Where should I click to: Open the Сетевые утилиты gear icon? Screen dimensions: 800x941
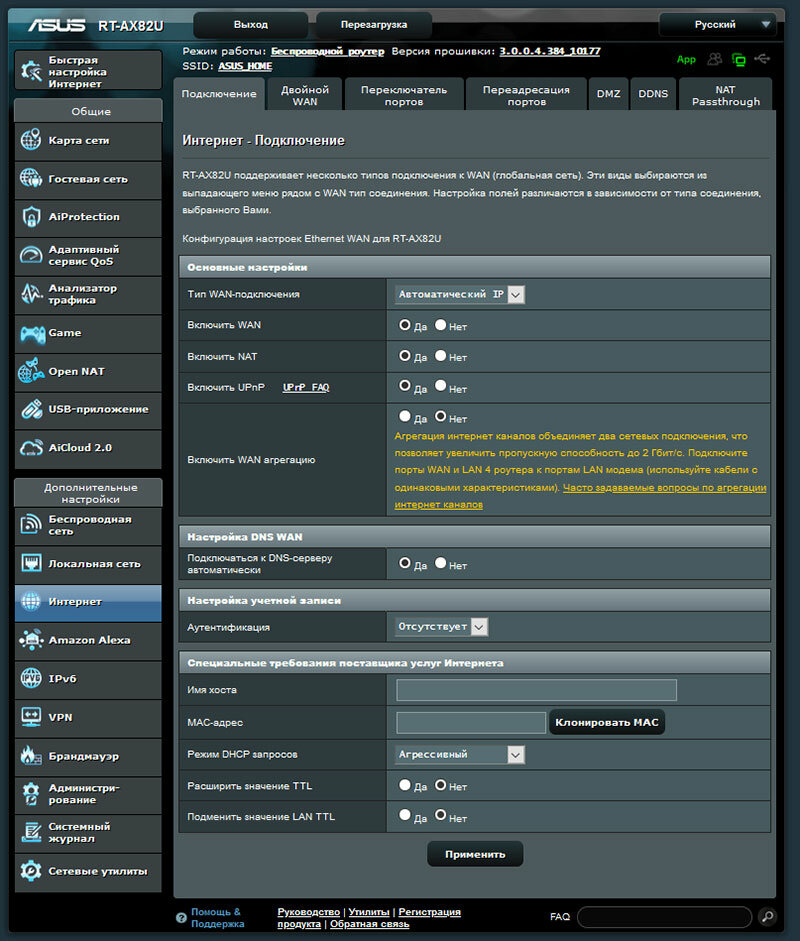31,870
